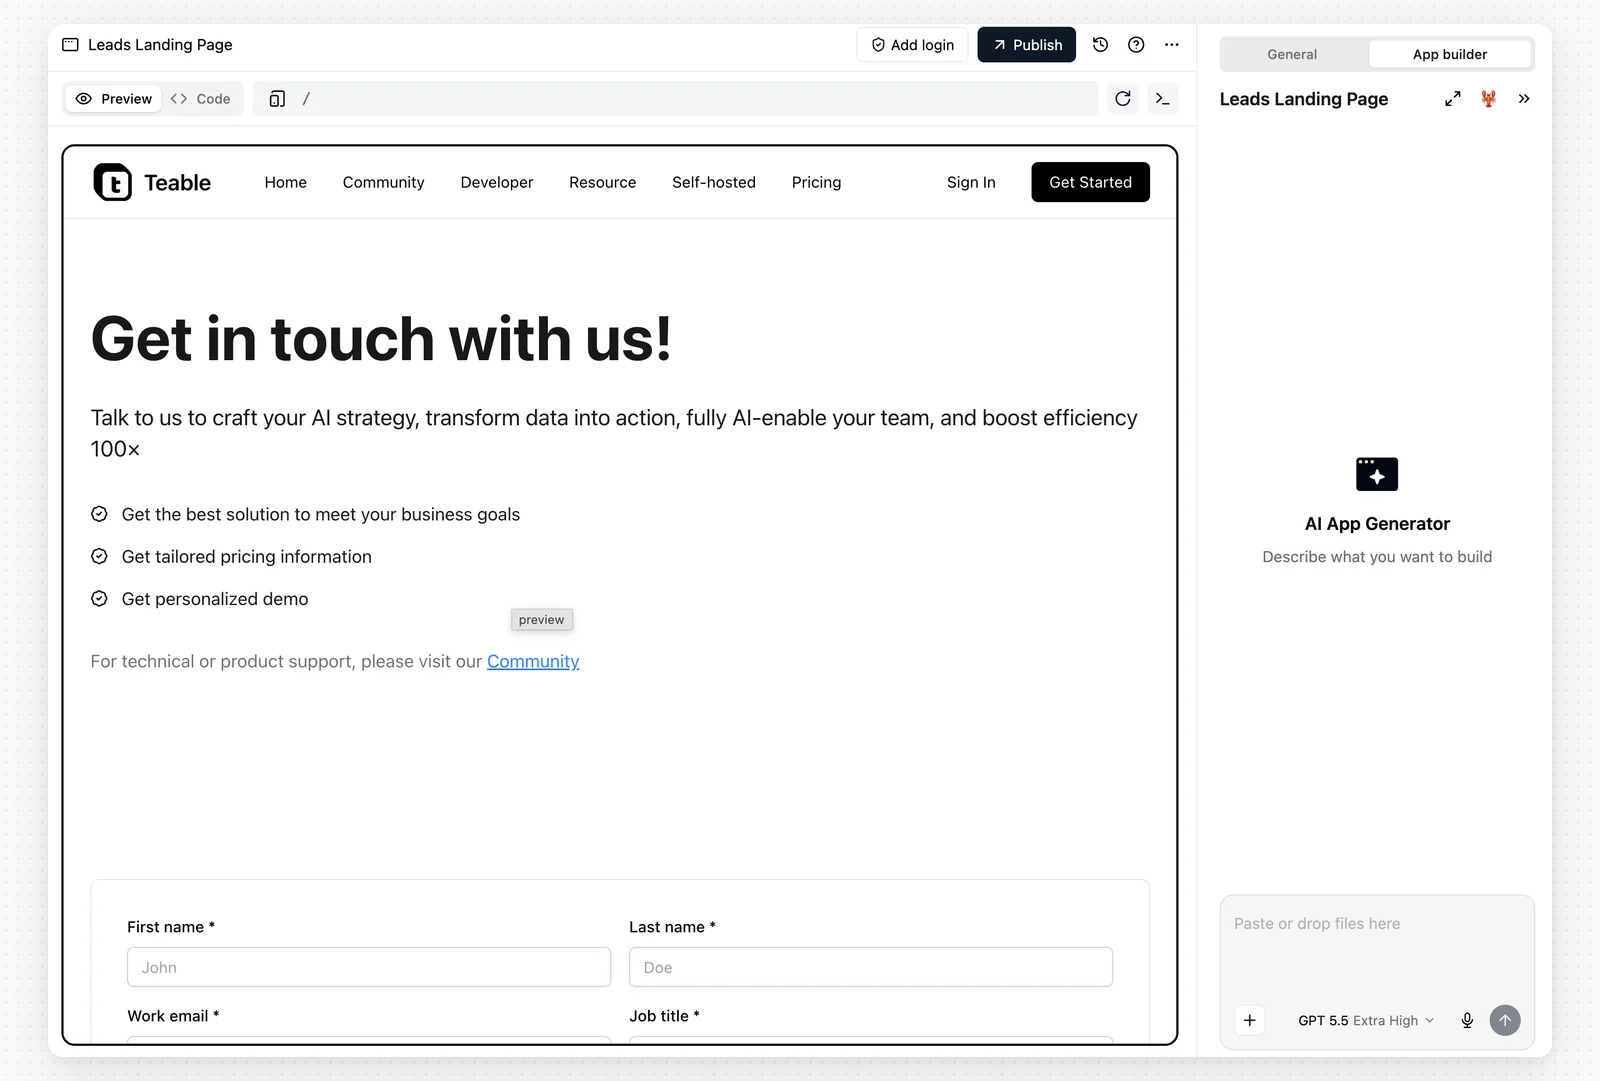
Task: Click the 'Teable' brand name text
Action: coord(177,183)
